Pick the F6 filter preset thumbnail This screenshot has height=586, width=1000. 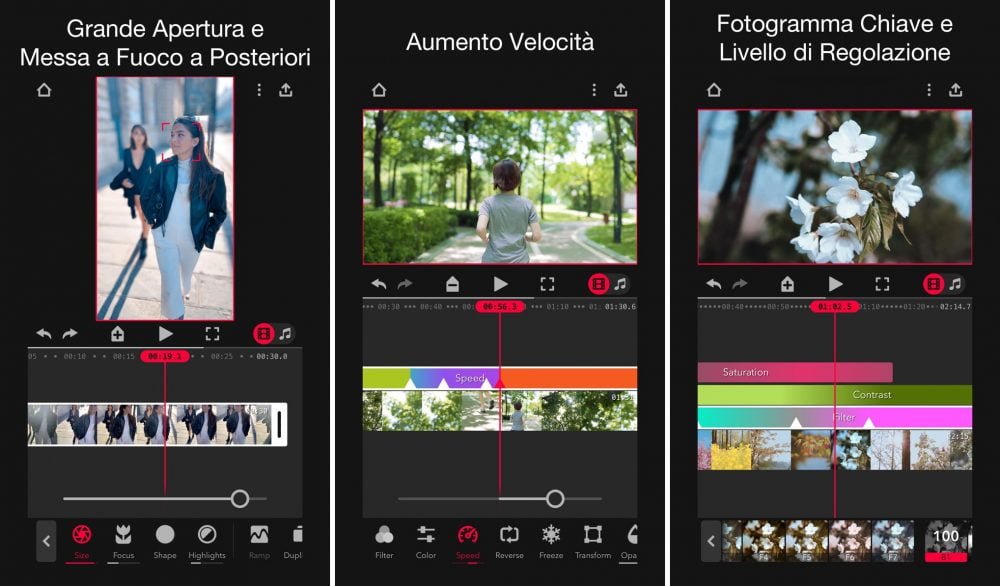[x=850, y=540]
